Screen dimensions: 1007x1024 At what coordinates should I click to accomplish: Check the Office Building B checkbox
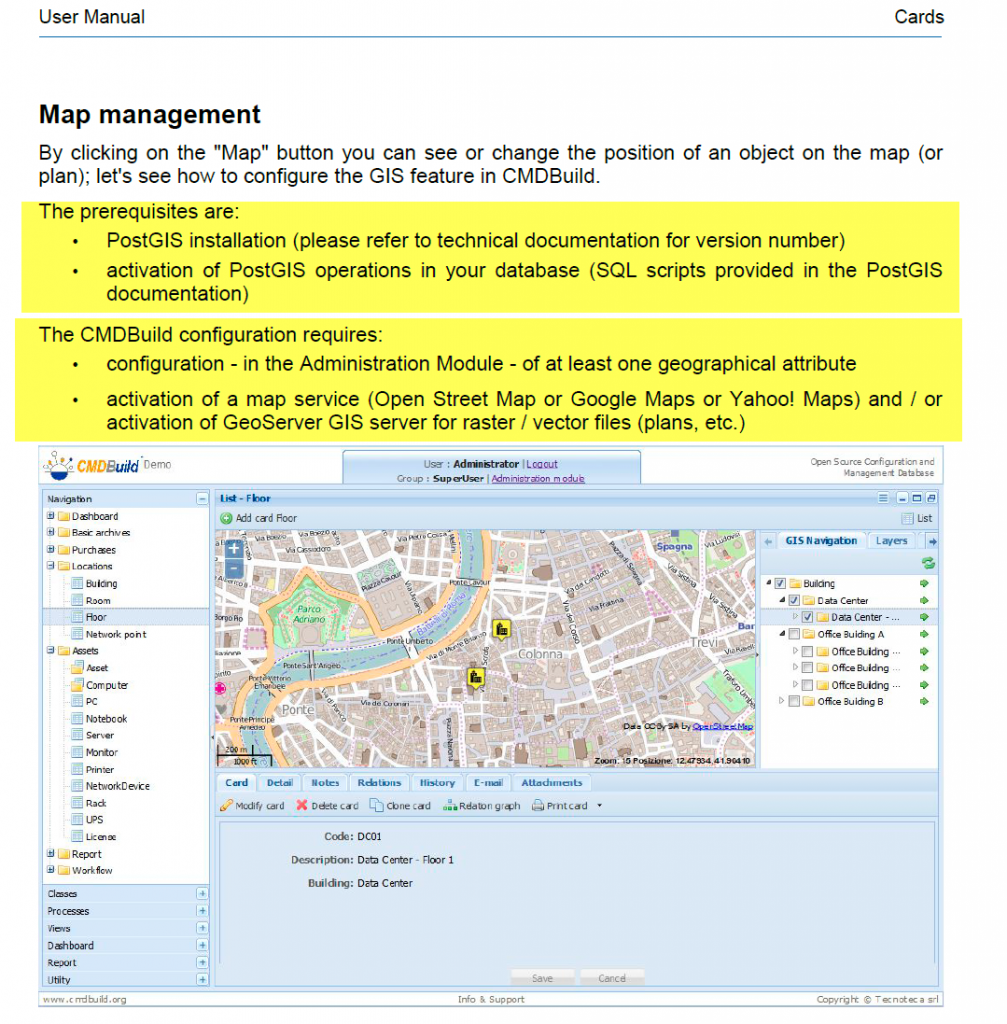click(793, 701)
